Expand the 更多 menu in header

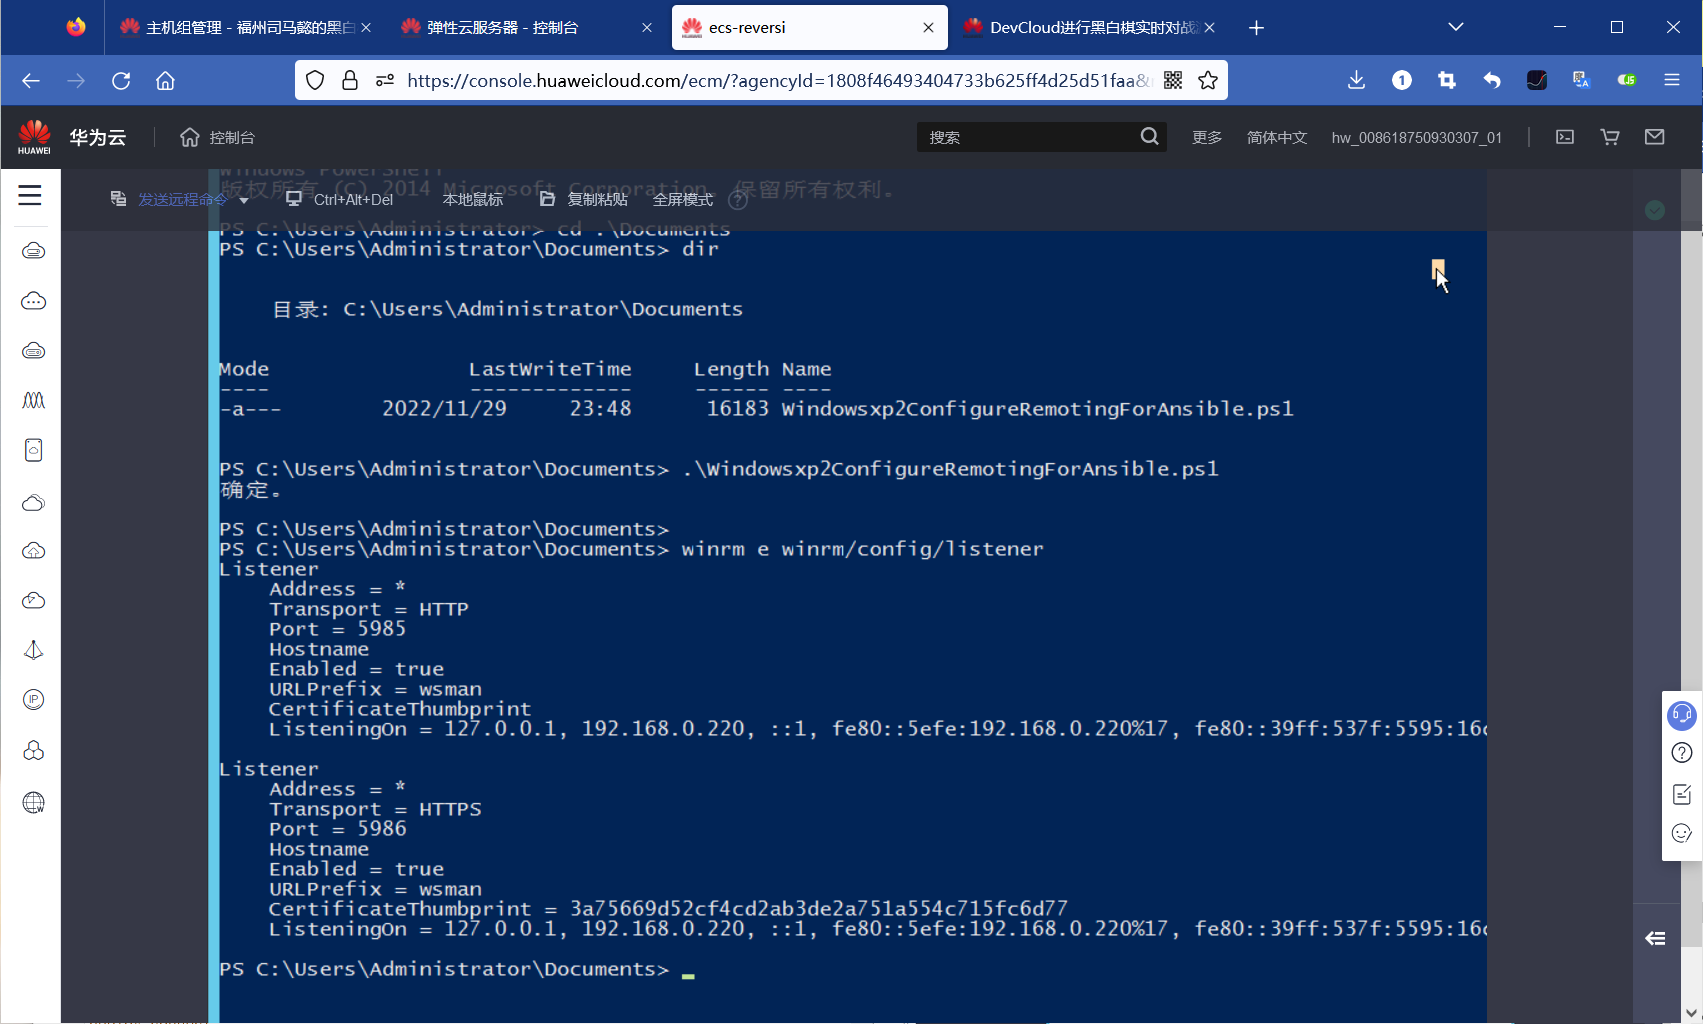pos(1207,137)
